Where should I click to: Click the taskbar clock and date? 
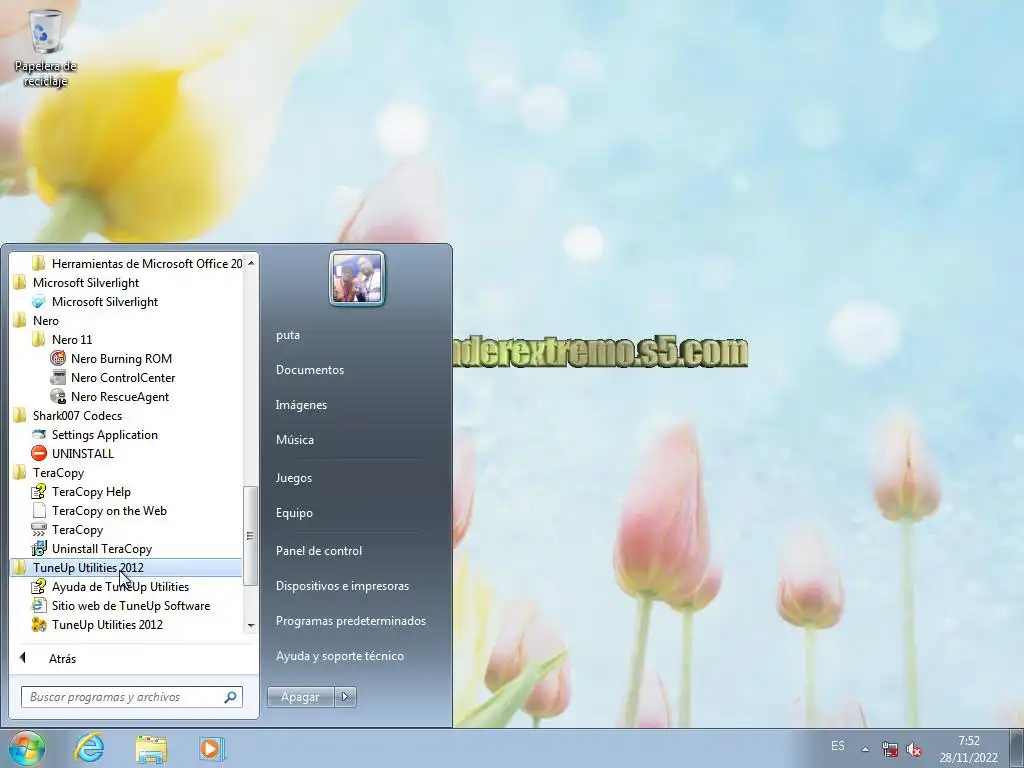(x=968, y=749)
